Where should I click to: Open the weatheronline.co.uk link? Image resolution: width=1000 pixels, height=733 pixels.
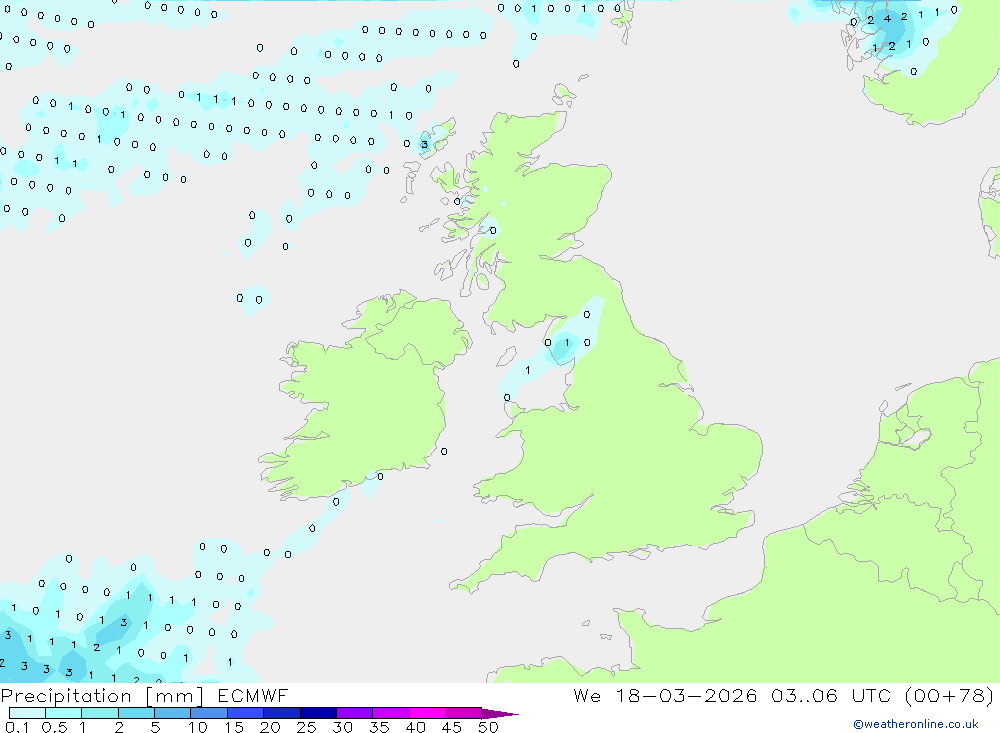pyautogui.click(x=916, y=724)
